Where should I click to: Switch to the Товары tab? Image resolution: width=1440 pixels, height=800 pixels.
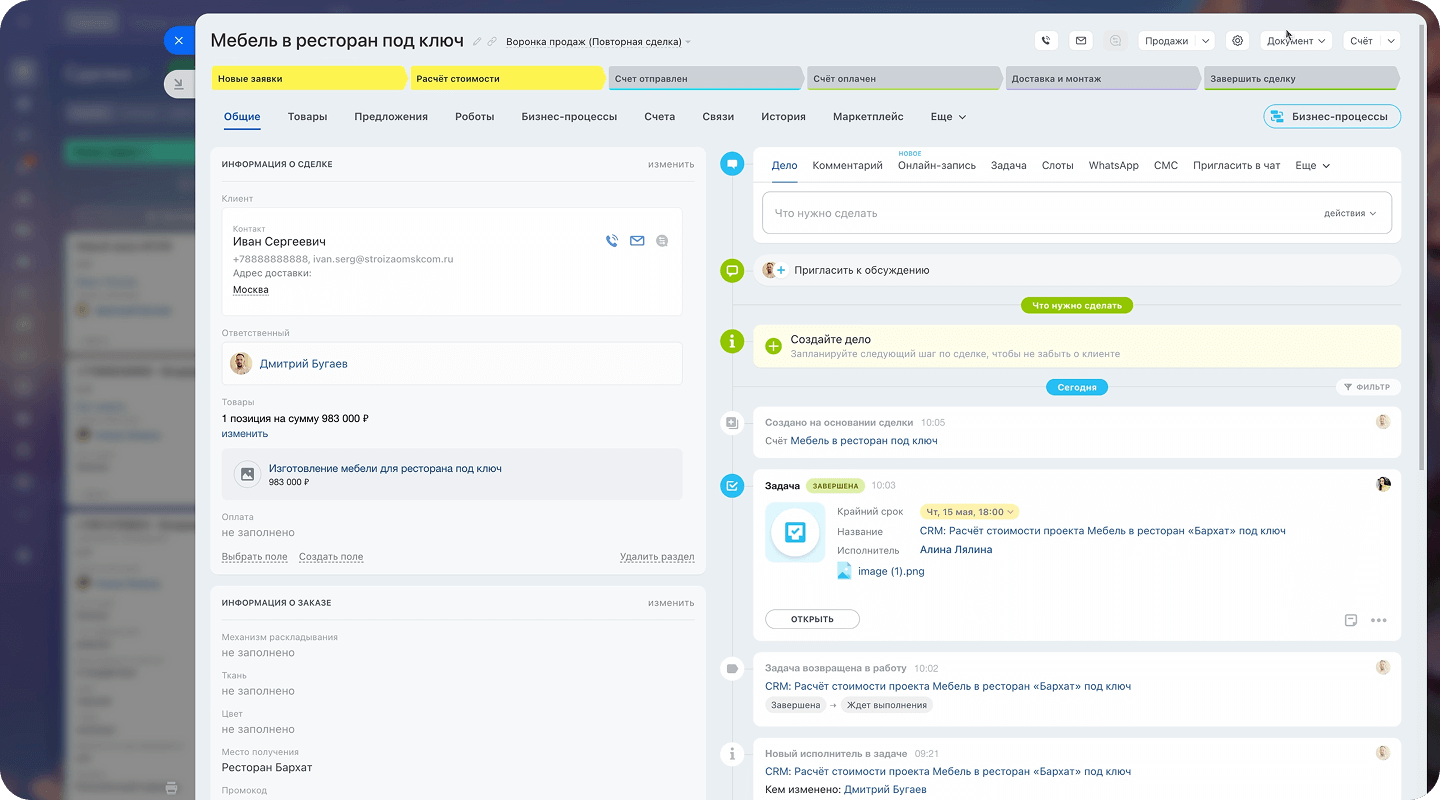(307, 116)
